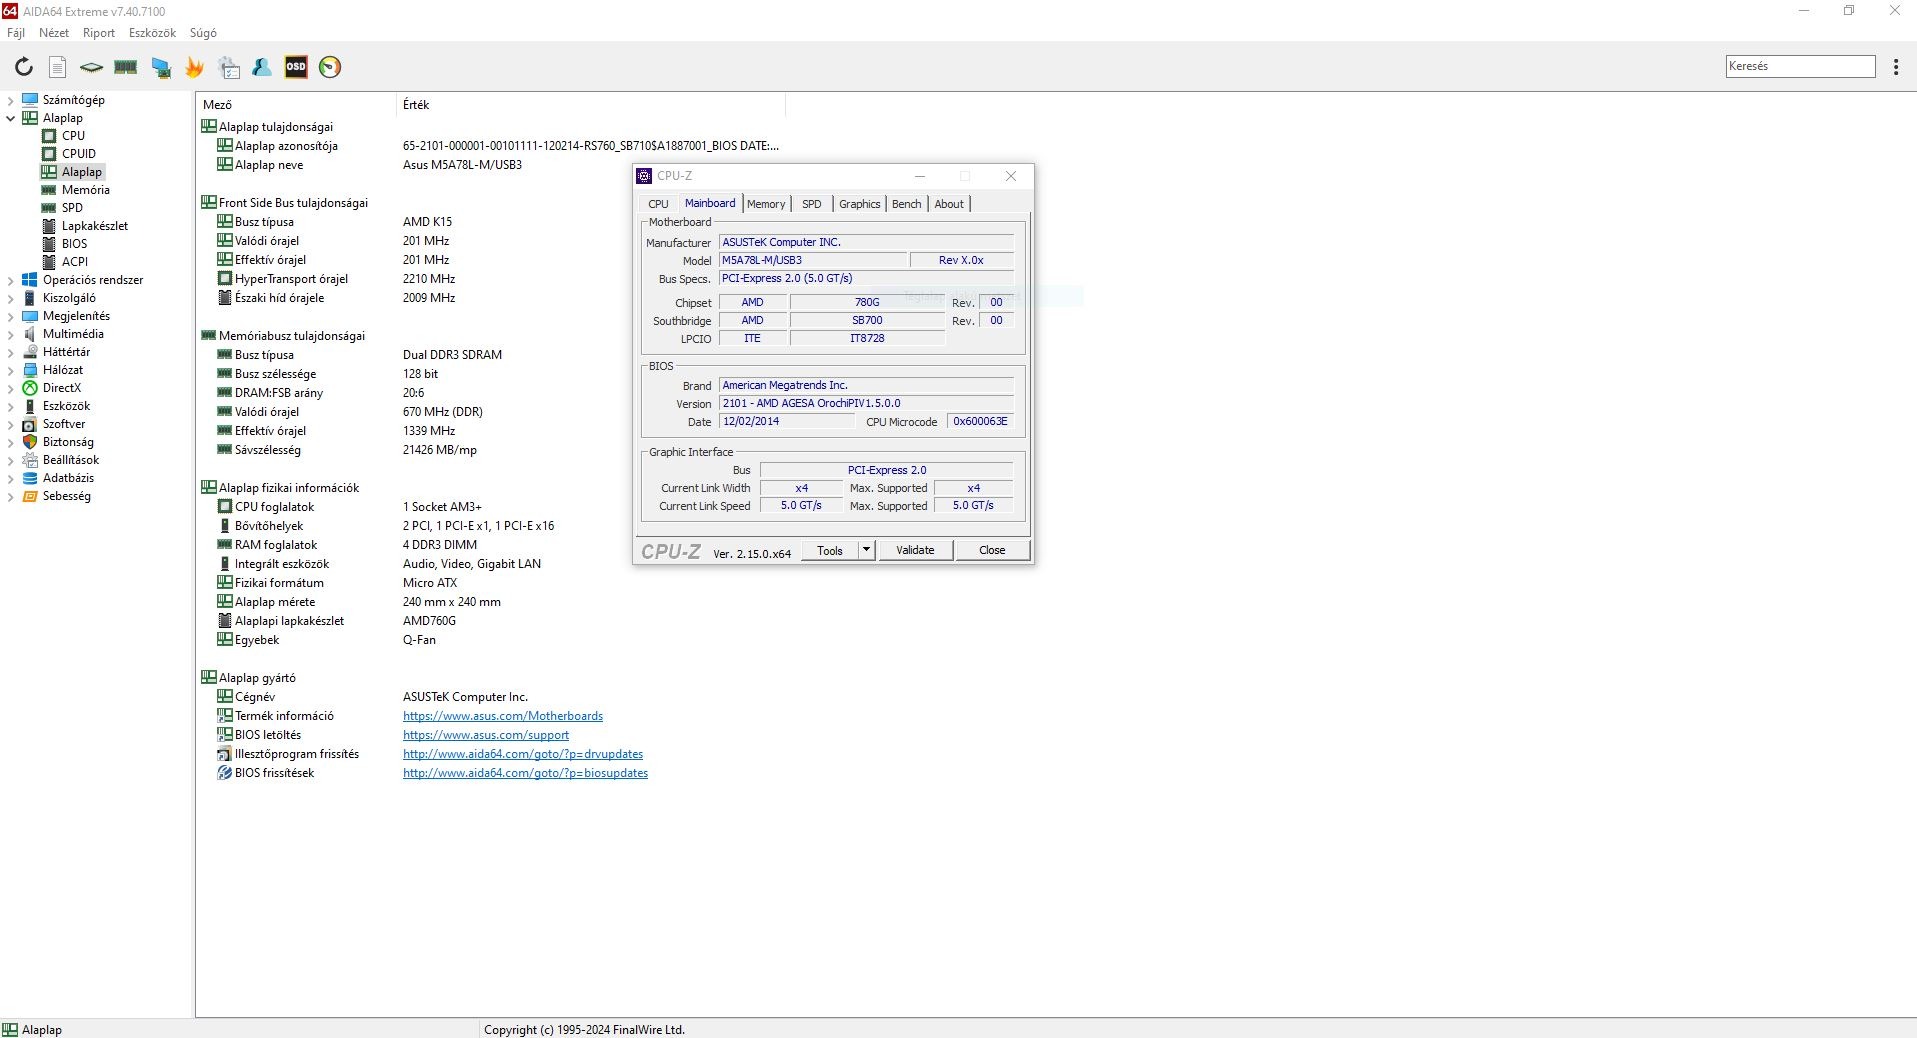Image resolution: width=1917 pixels, height=1038 pixels.
Task: Select ACPI in the tree
Action: (75, 262)
